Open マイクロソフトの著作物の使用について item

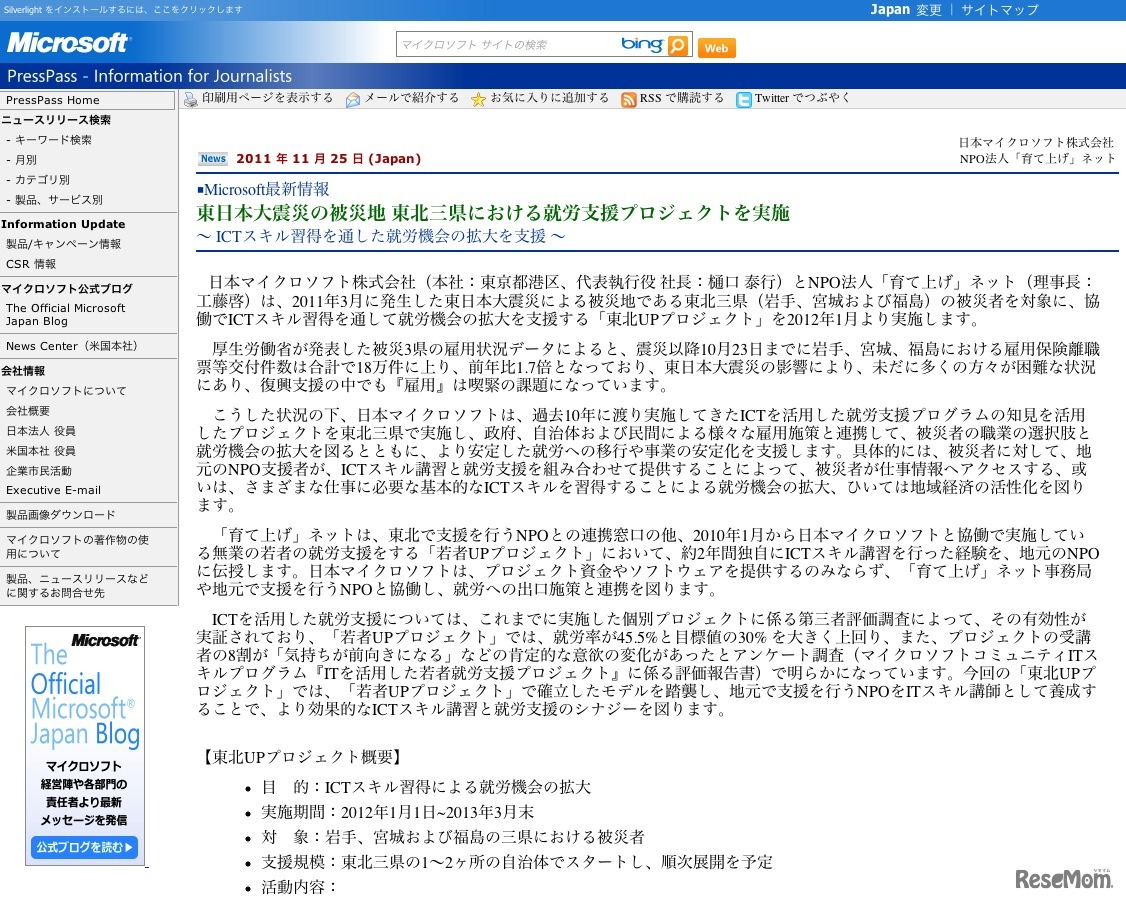78,547
